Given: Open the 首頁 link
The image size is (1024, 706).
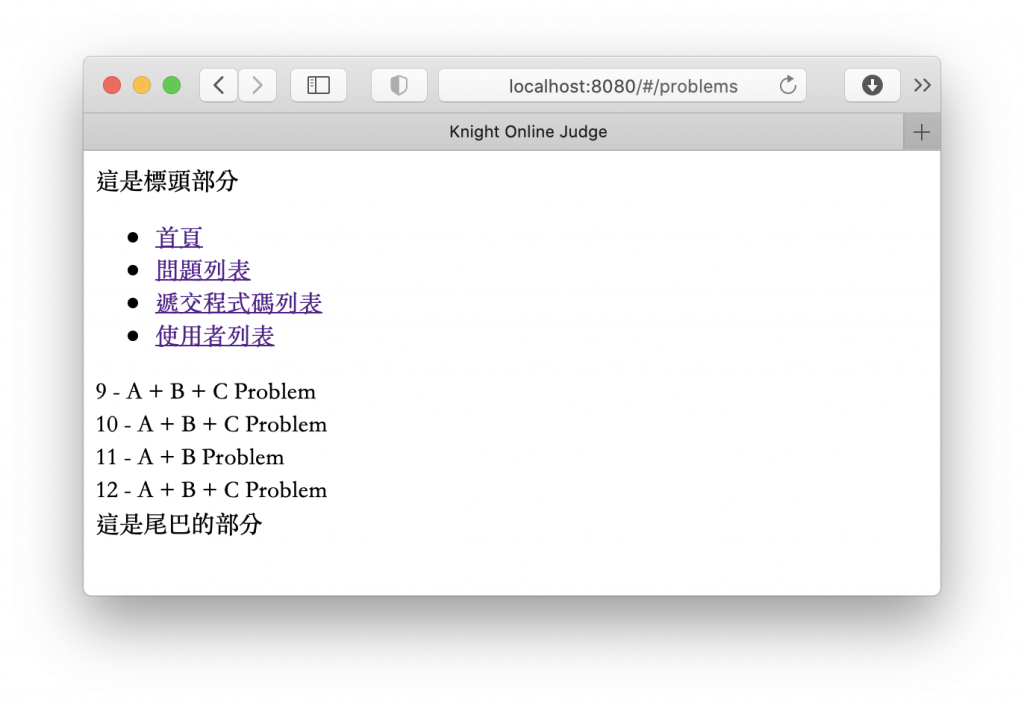Looking at the screenshot, I should tap(179, 237).
